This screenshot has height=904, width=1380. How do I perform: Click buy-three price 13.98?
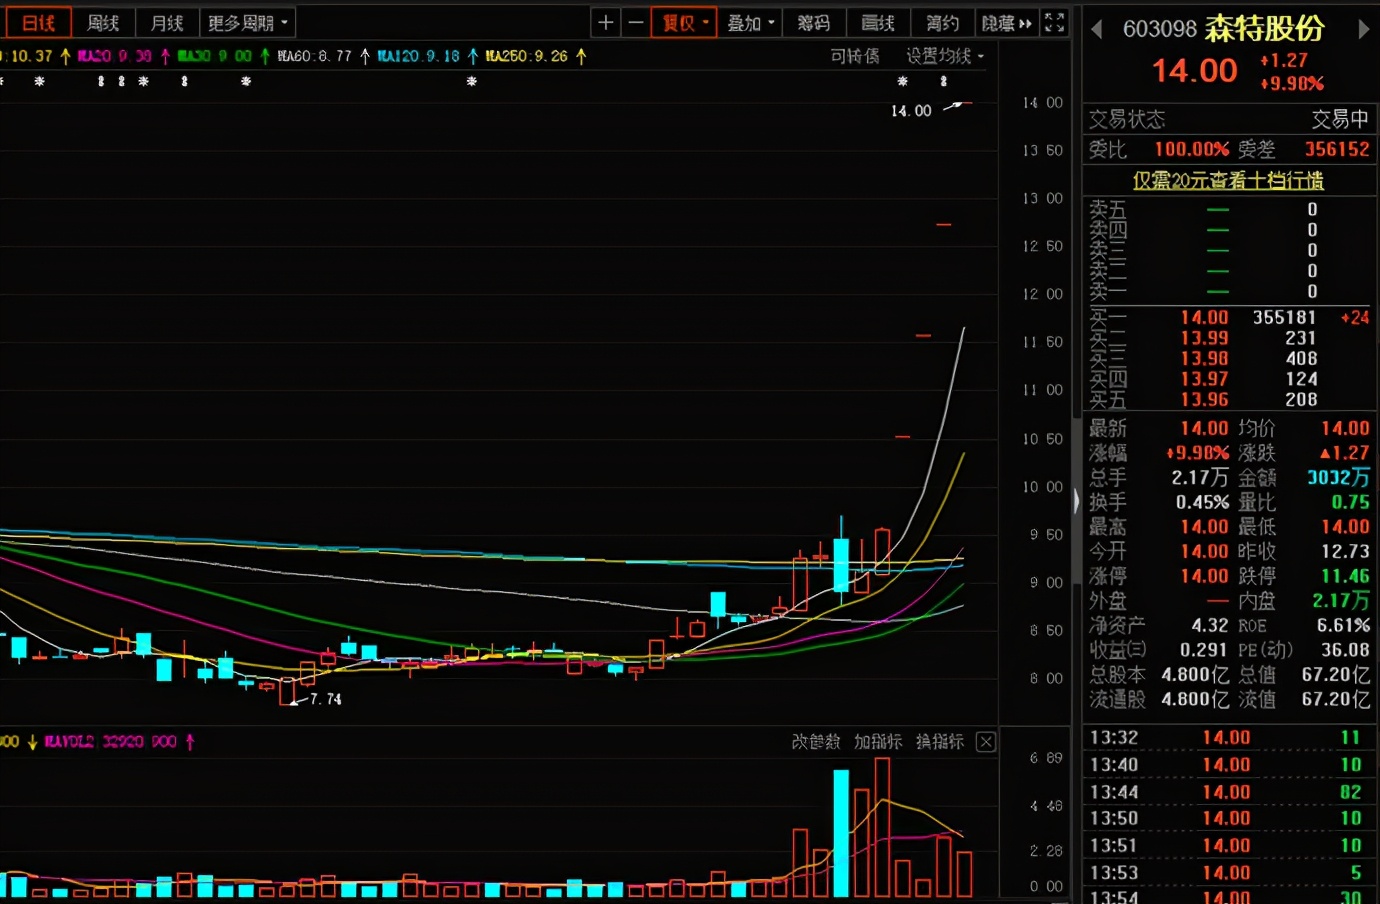[x=1204, y=358]
